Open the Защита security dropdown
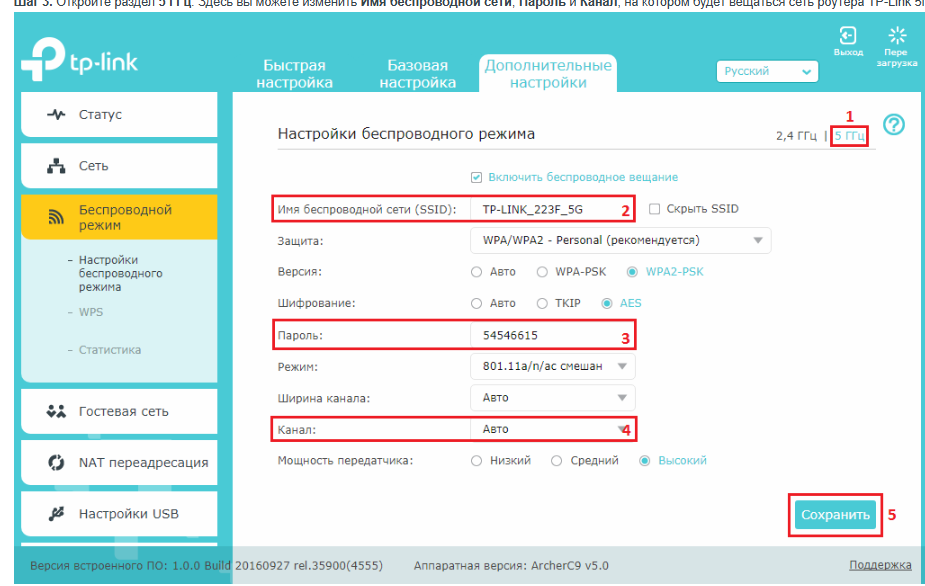 tap(621, 240)
